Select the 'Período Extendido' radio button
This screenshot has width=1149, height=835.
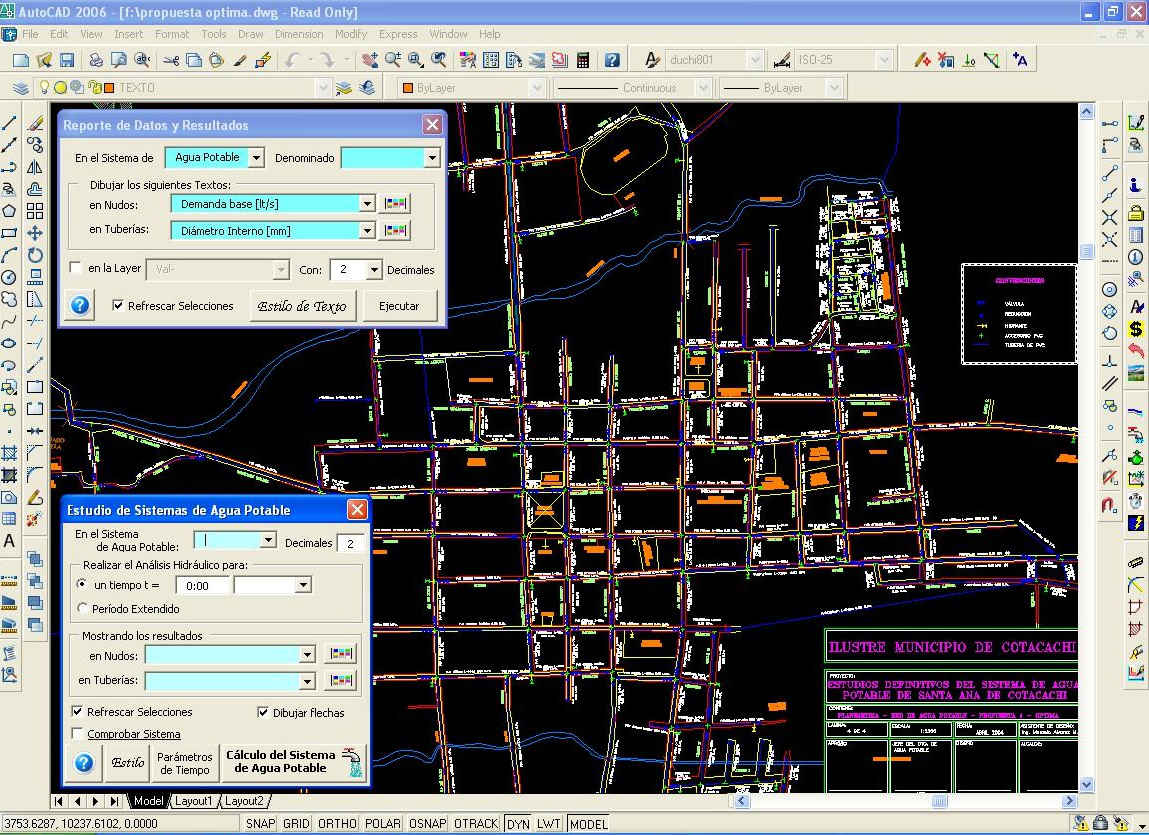pos(83,608)
